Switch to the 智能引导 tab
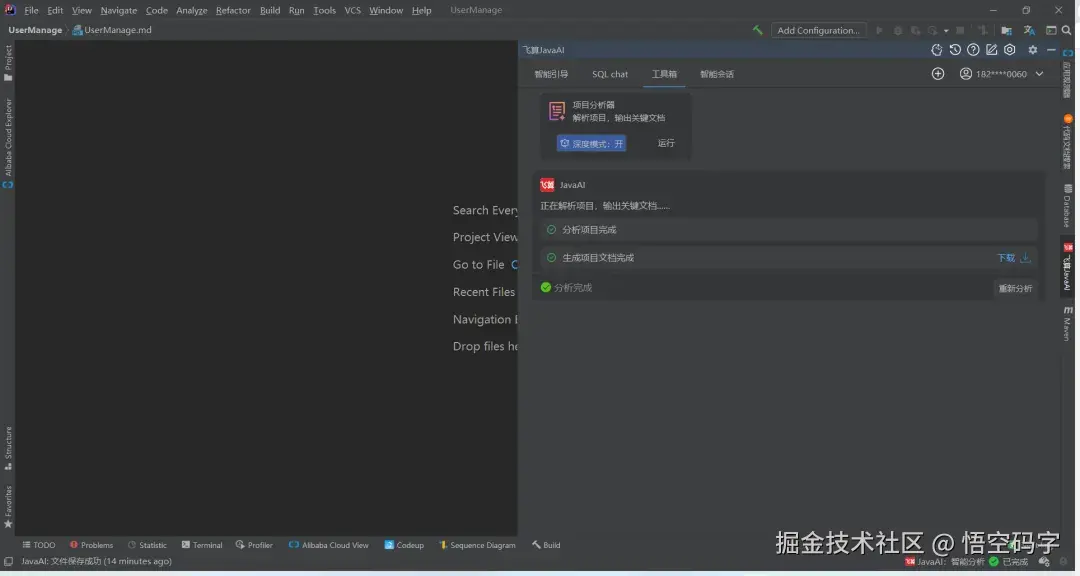 [x=551, y=74]
